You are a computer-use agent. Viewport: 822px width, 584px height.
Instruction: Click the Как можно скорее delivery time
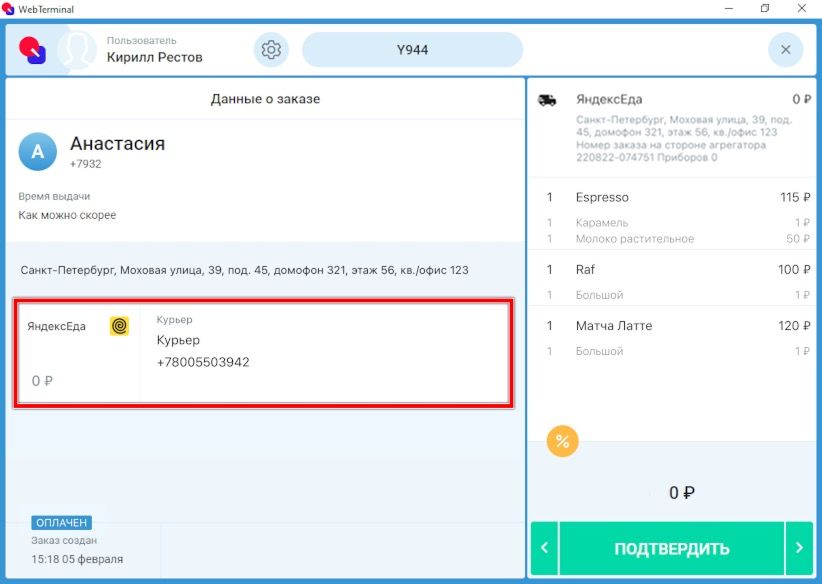[67, 215]
